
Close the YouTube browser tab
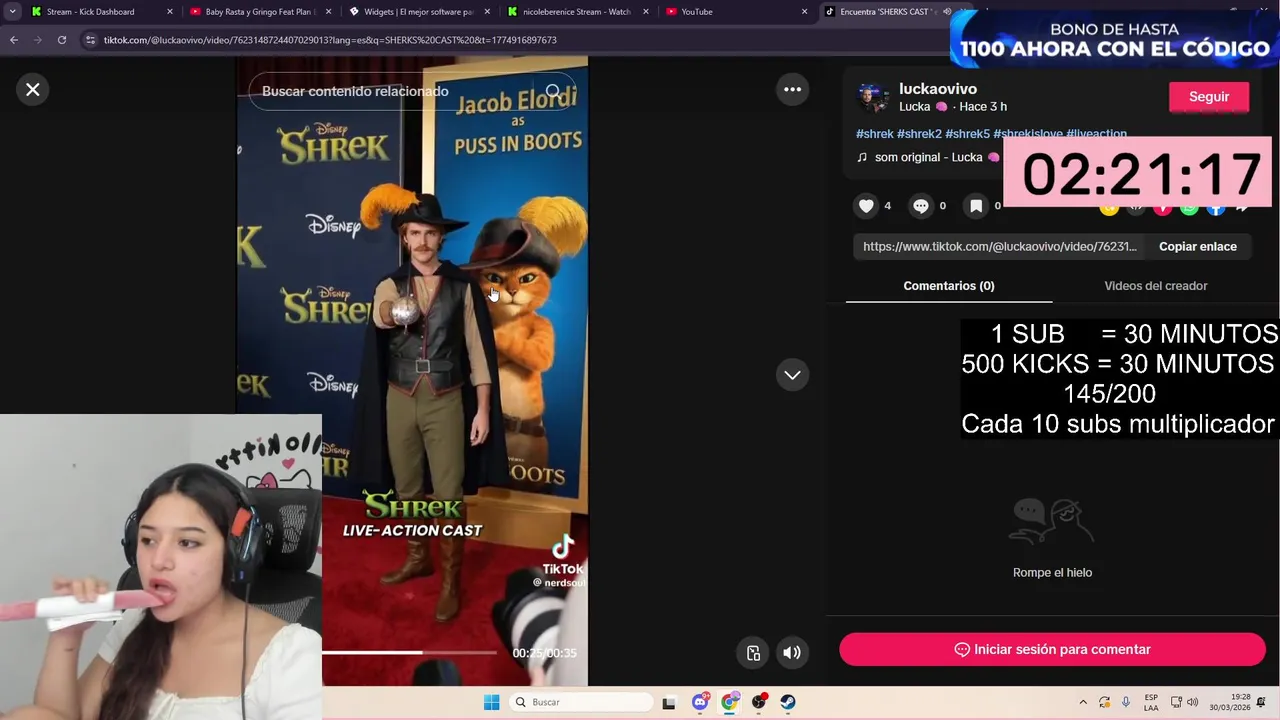tap(804, 12)
